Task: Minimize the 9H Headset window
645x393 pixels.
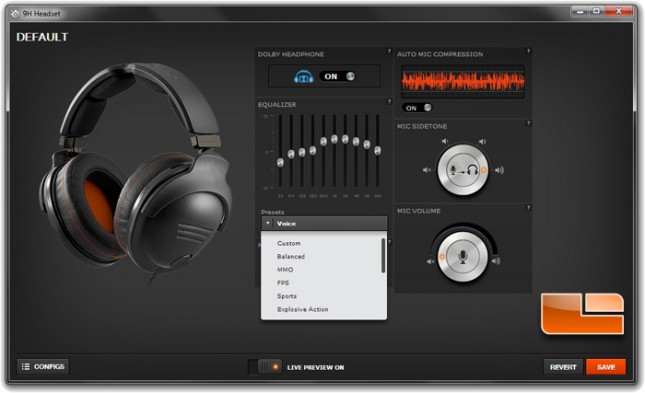Action: pyautogui.click(x=580, y=12)
